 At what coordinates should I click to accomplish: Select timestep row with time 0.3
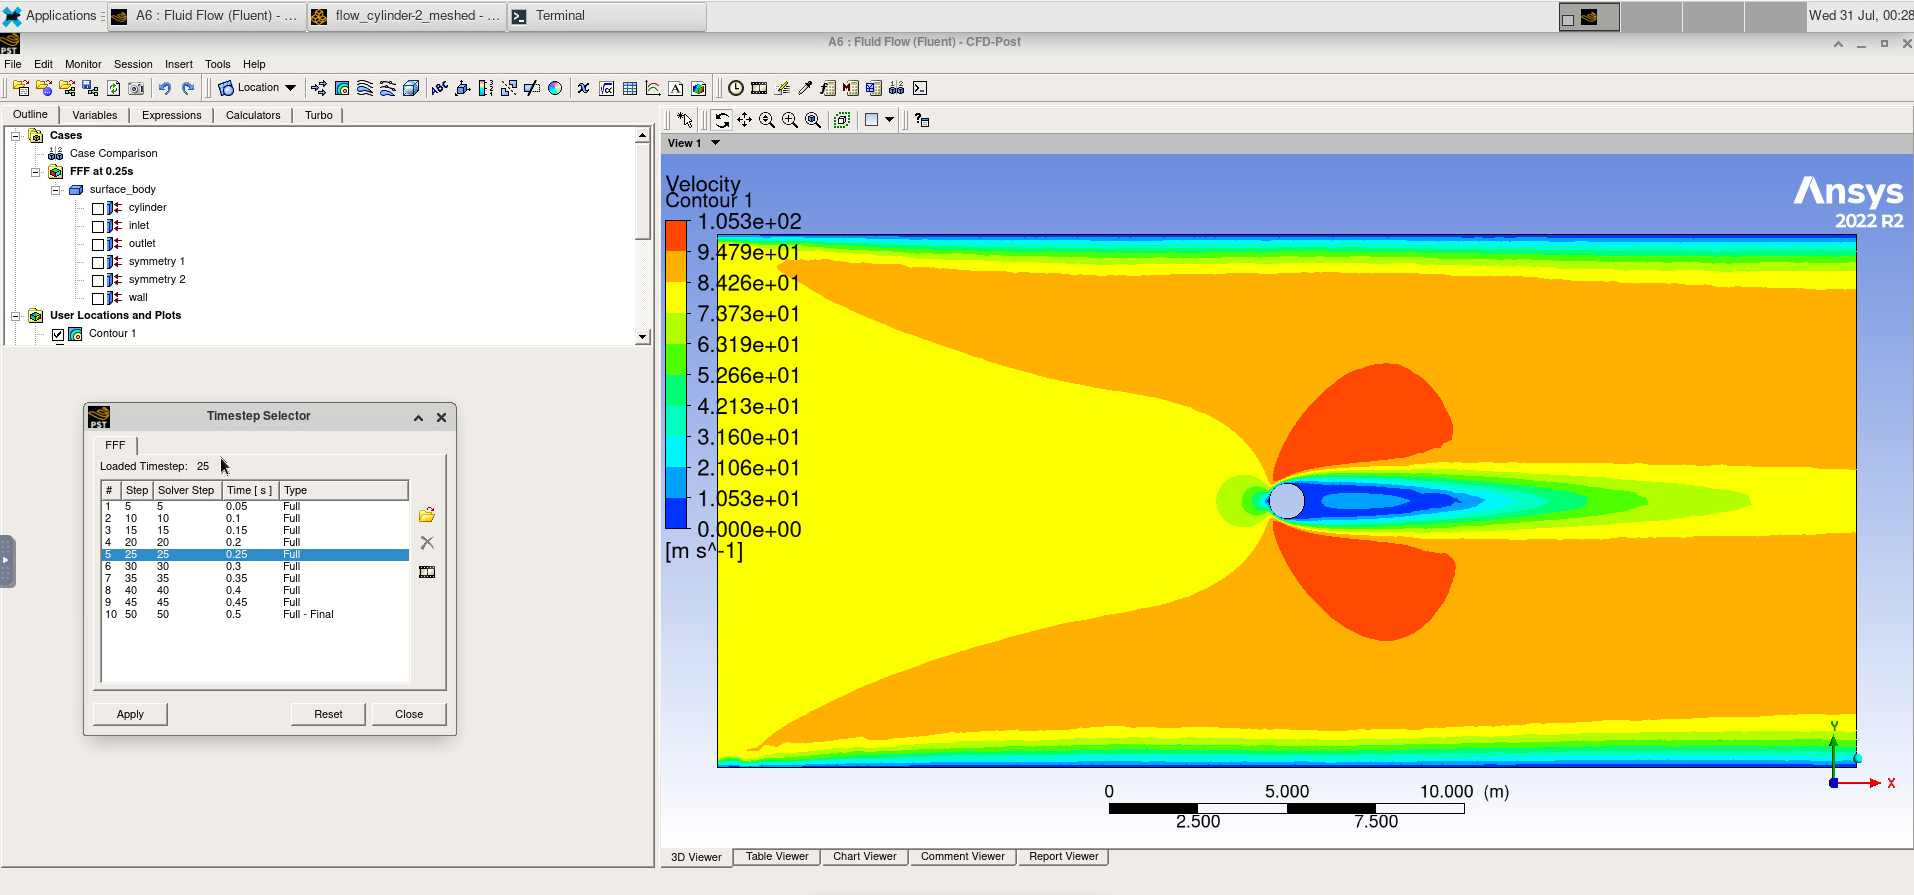point(255,566)
